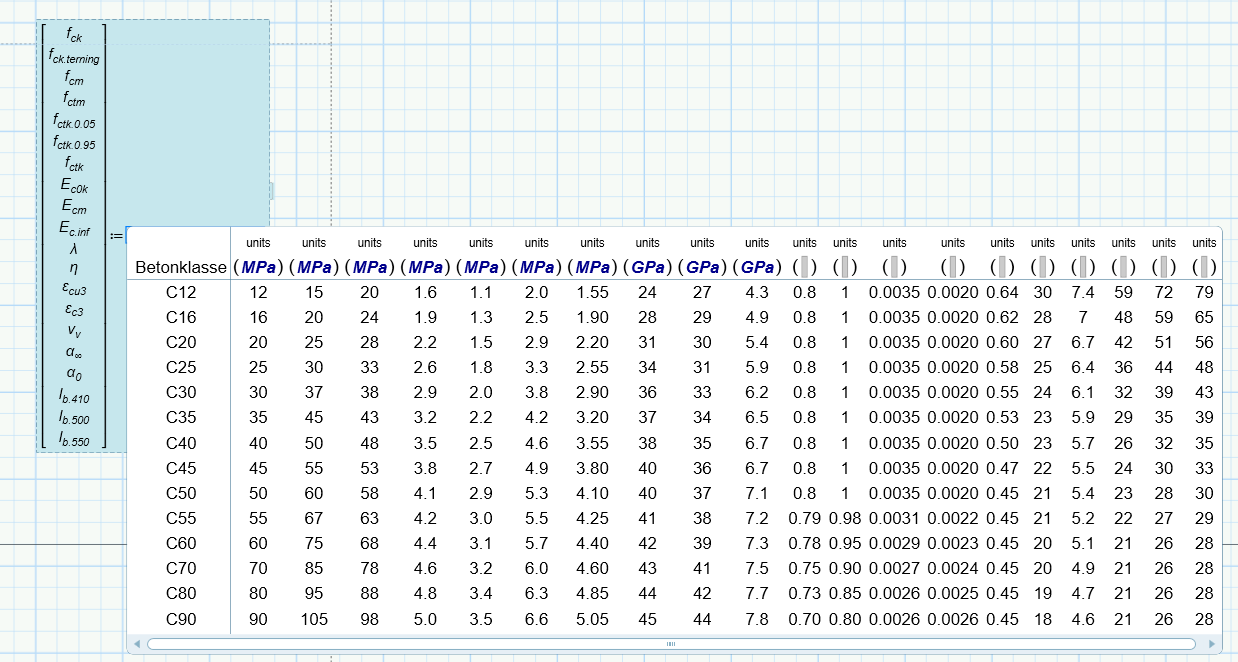Click the := definition operator
The height and width of the screenshot is (662, 1238).
click(x=116, y=236)
